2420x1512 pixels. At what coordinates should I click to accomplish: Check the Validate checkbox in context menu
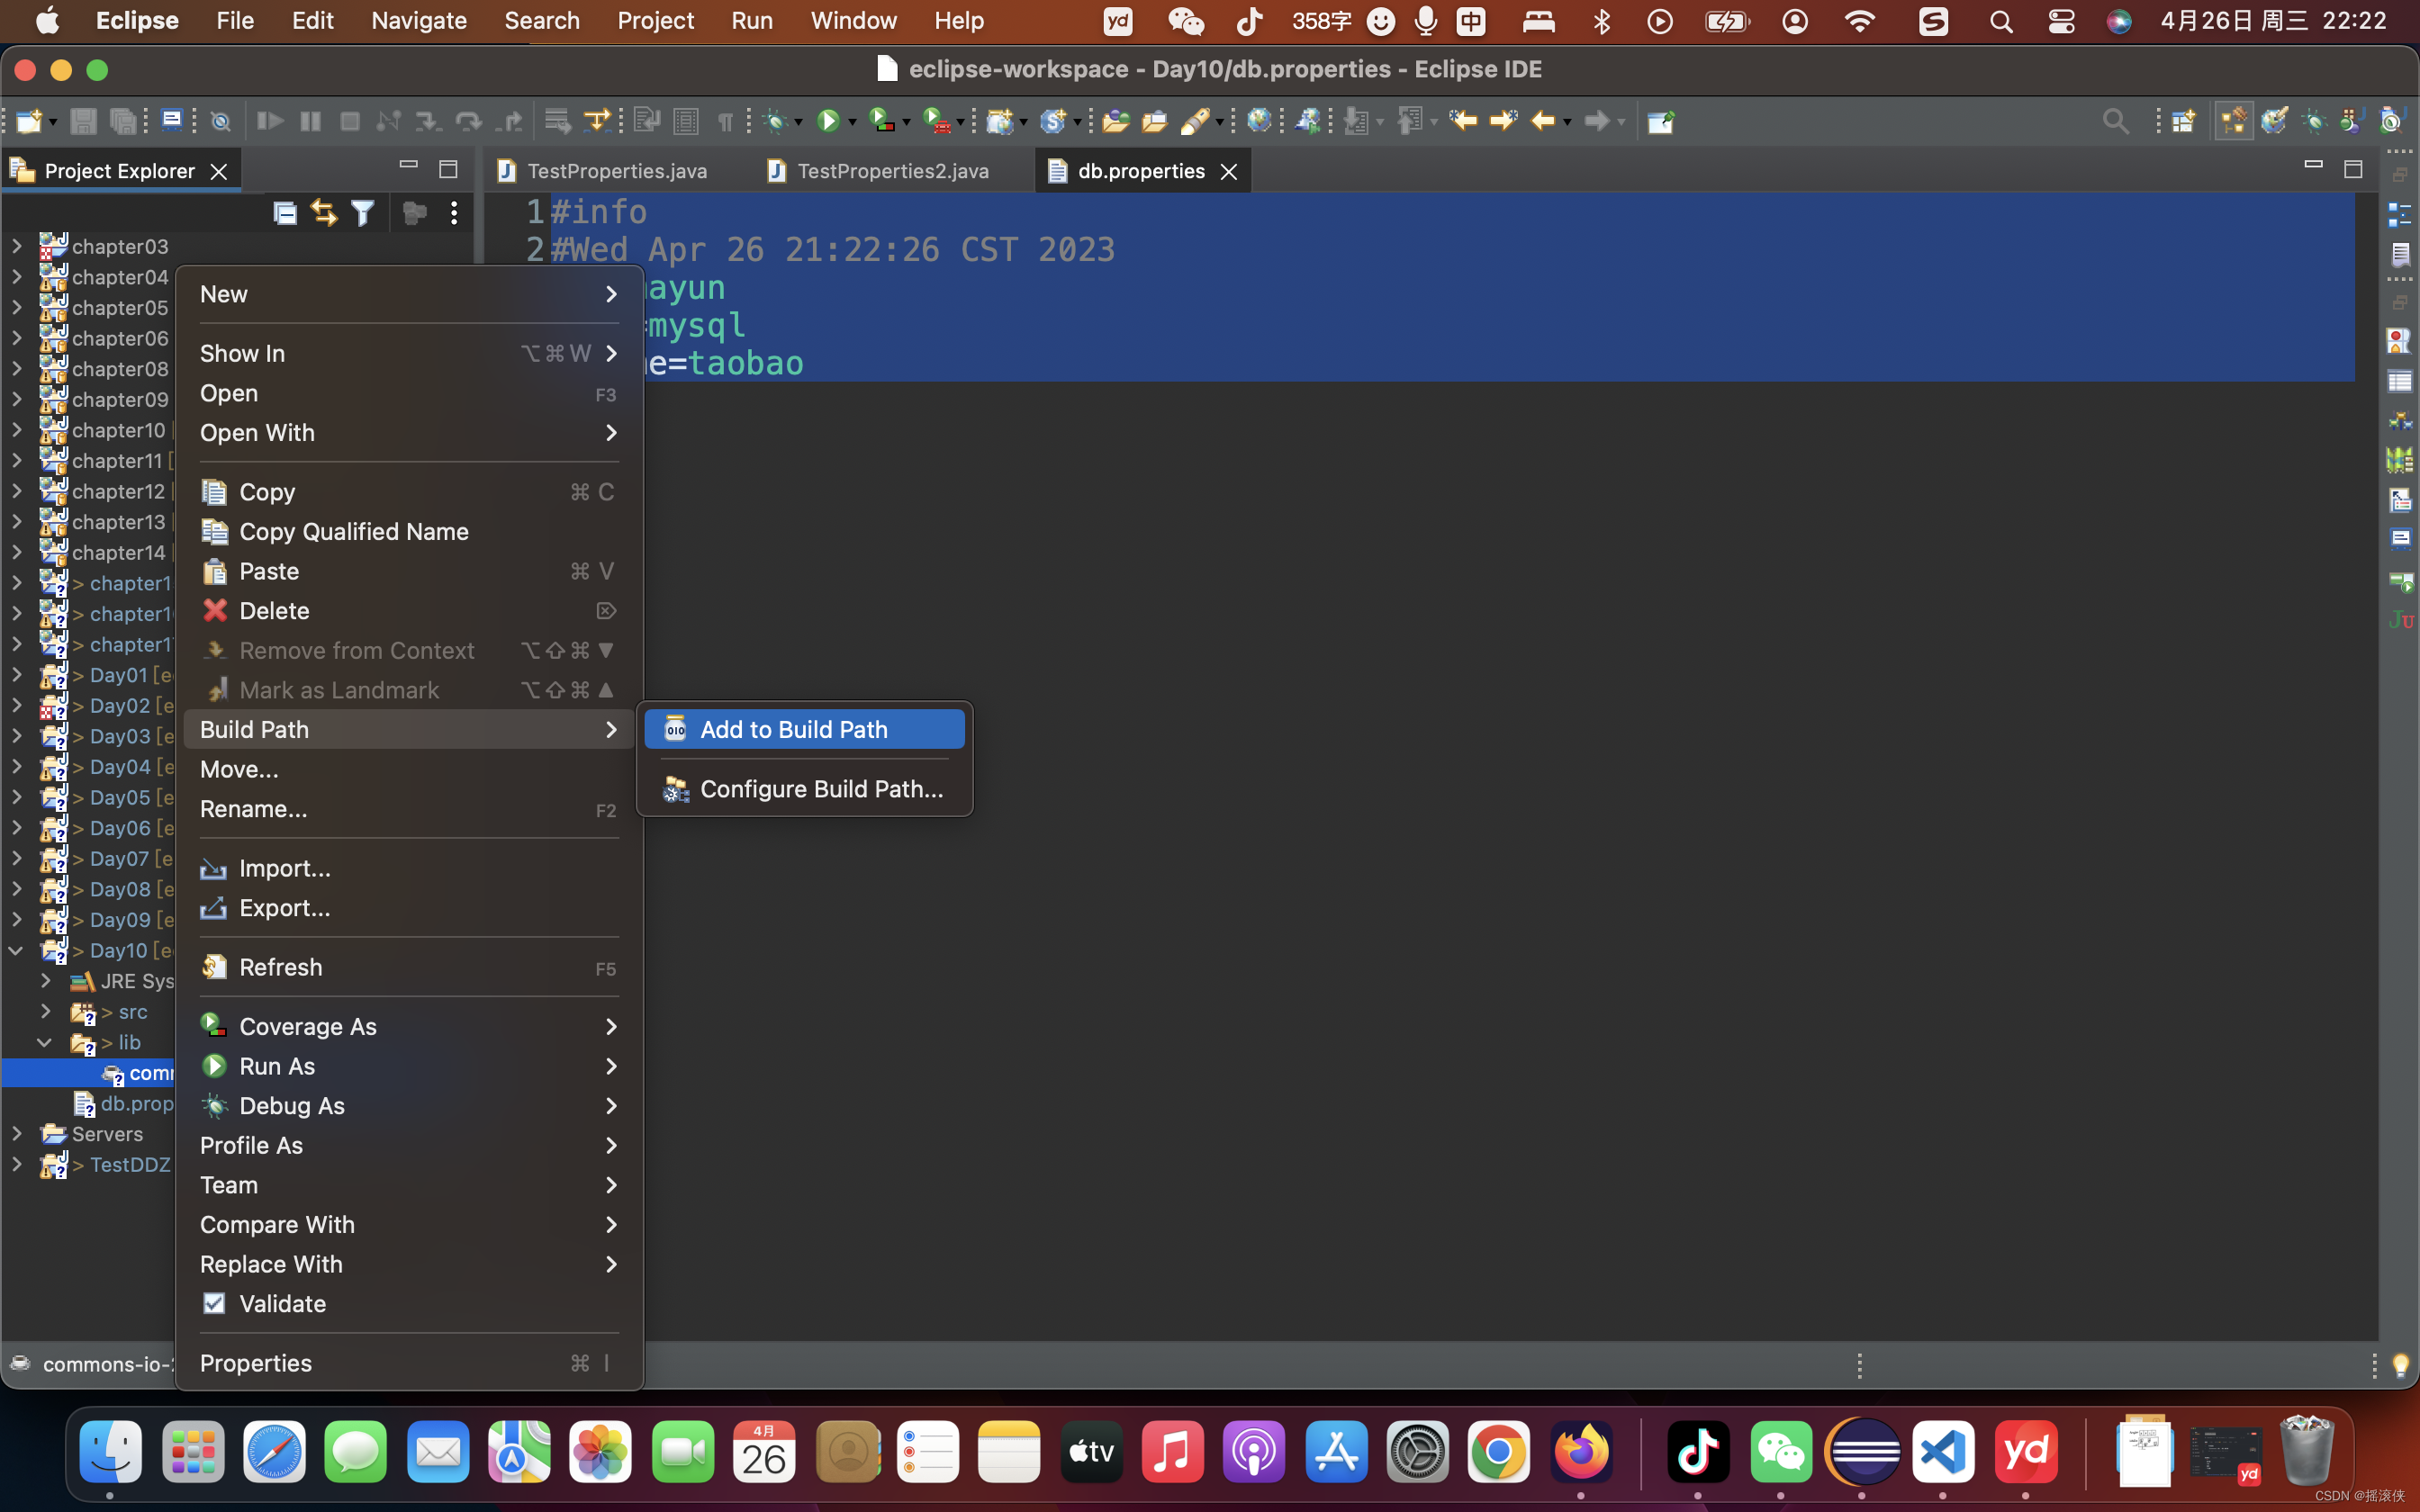click(212, 1303)
